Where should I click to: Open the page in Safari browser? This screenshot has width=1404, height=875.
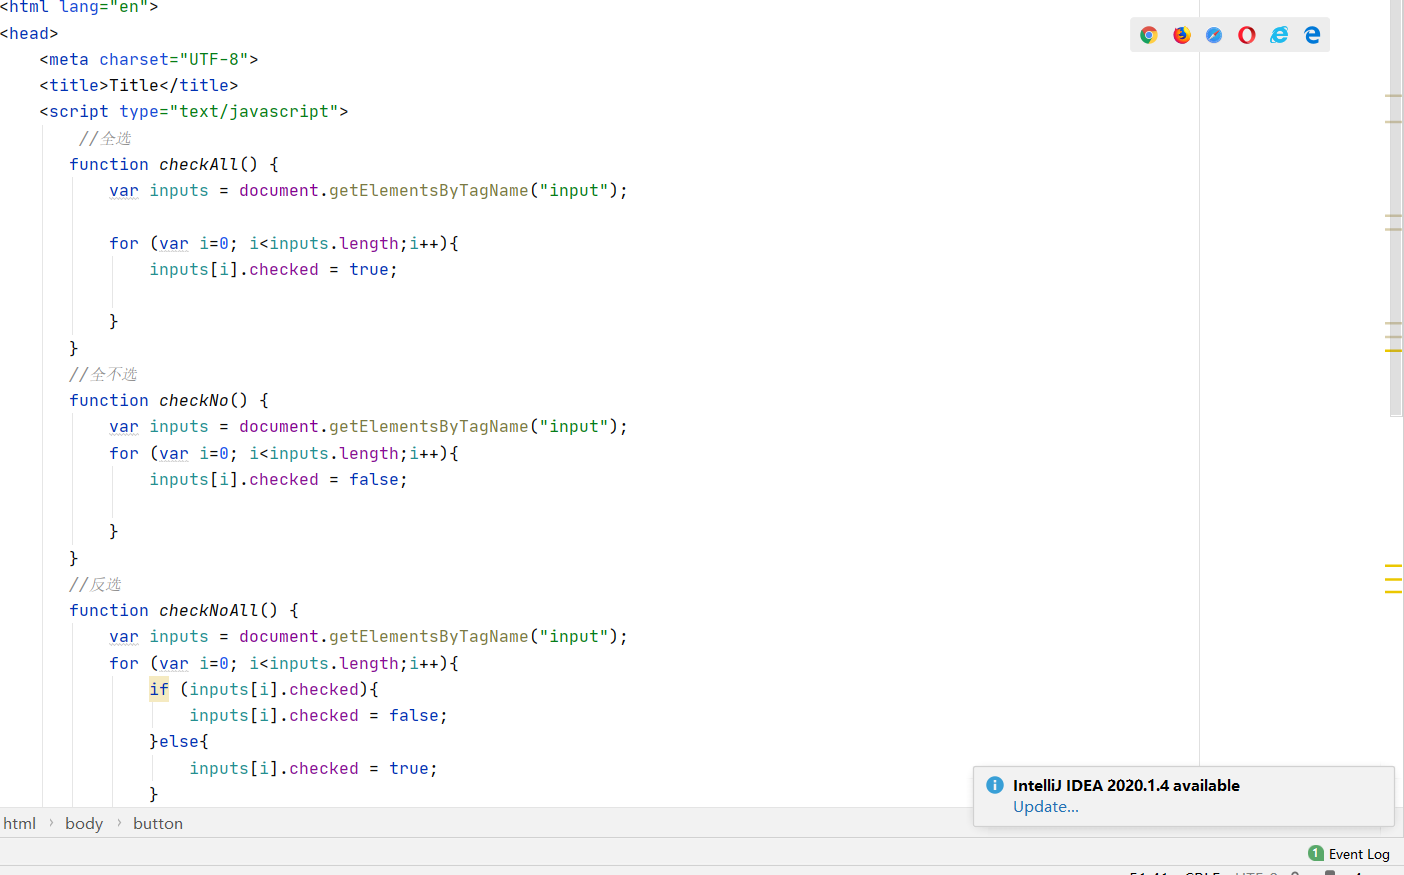(x=1214, y=35)
